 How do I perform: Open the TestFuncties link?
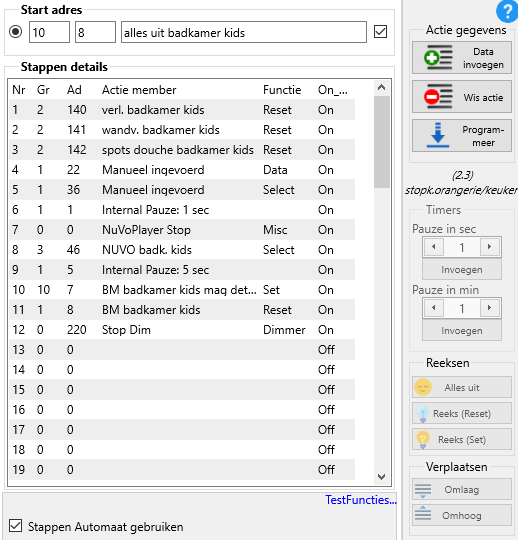tap(361, 500)
